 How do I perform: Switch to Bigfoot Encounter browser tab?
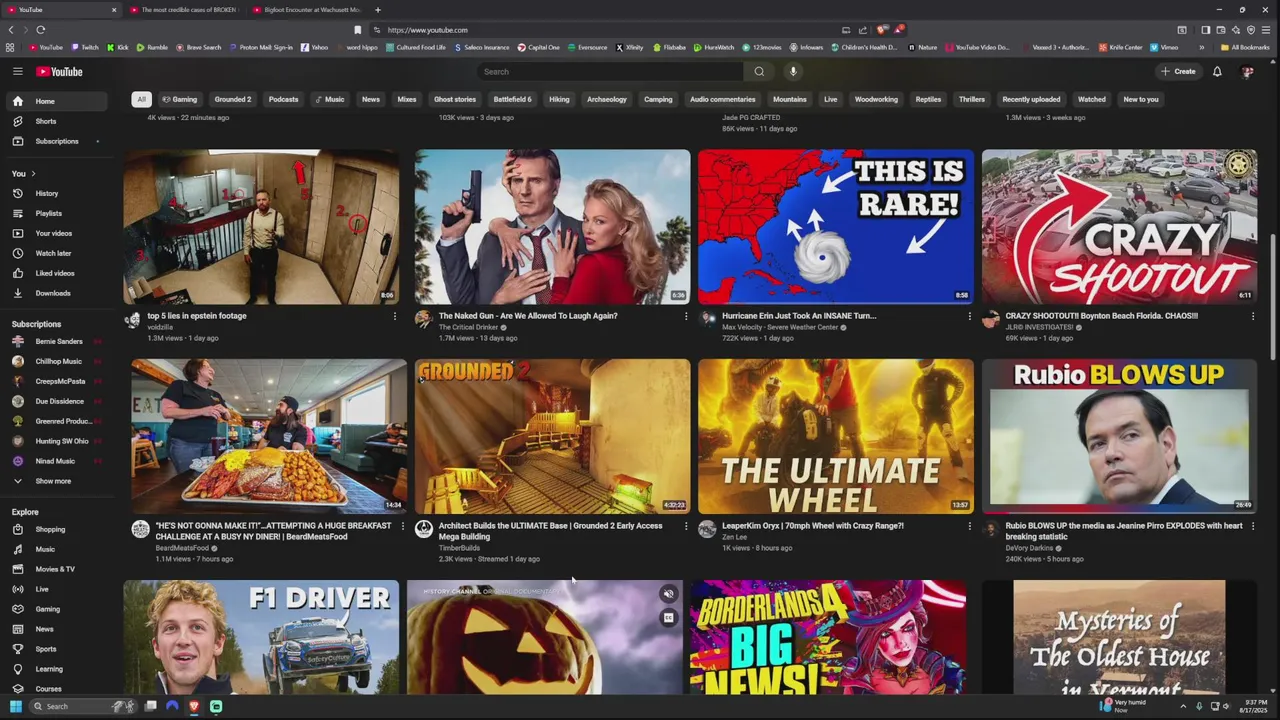click(x=306, y=10)
